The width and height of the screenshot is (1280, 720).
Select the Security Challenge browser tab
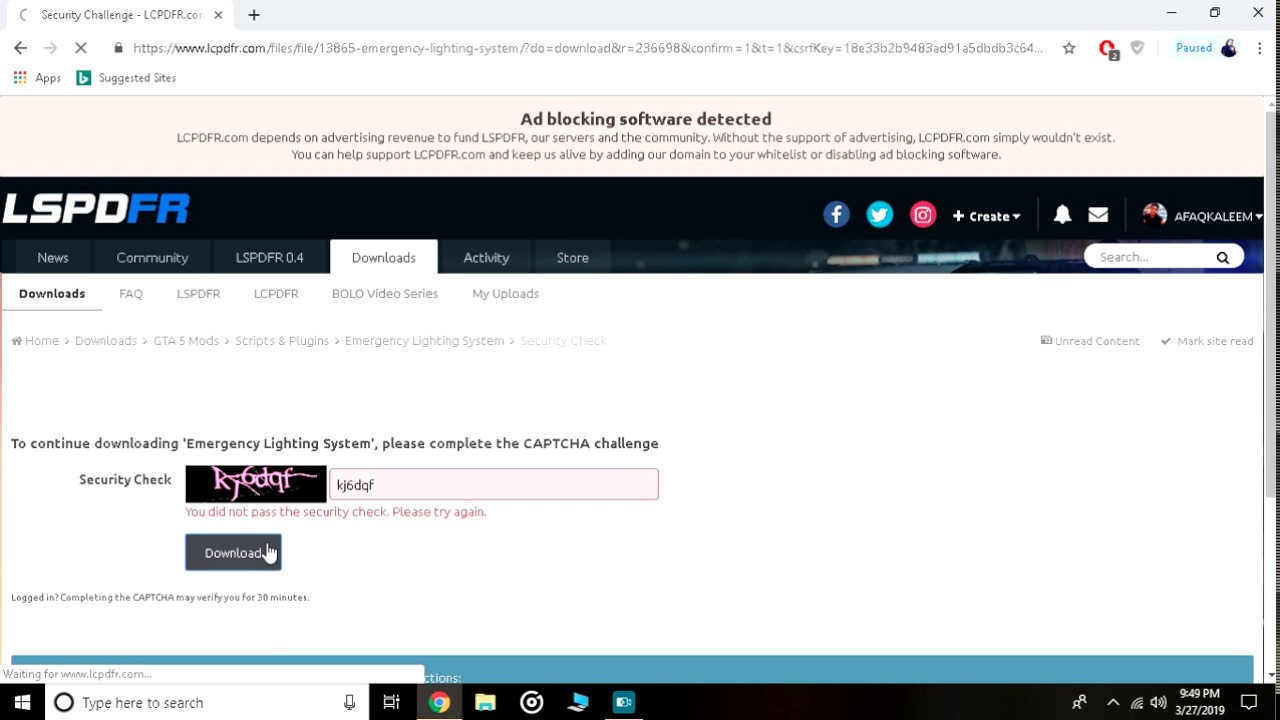[121, 15]
